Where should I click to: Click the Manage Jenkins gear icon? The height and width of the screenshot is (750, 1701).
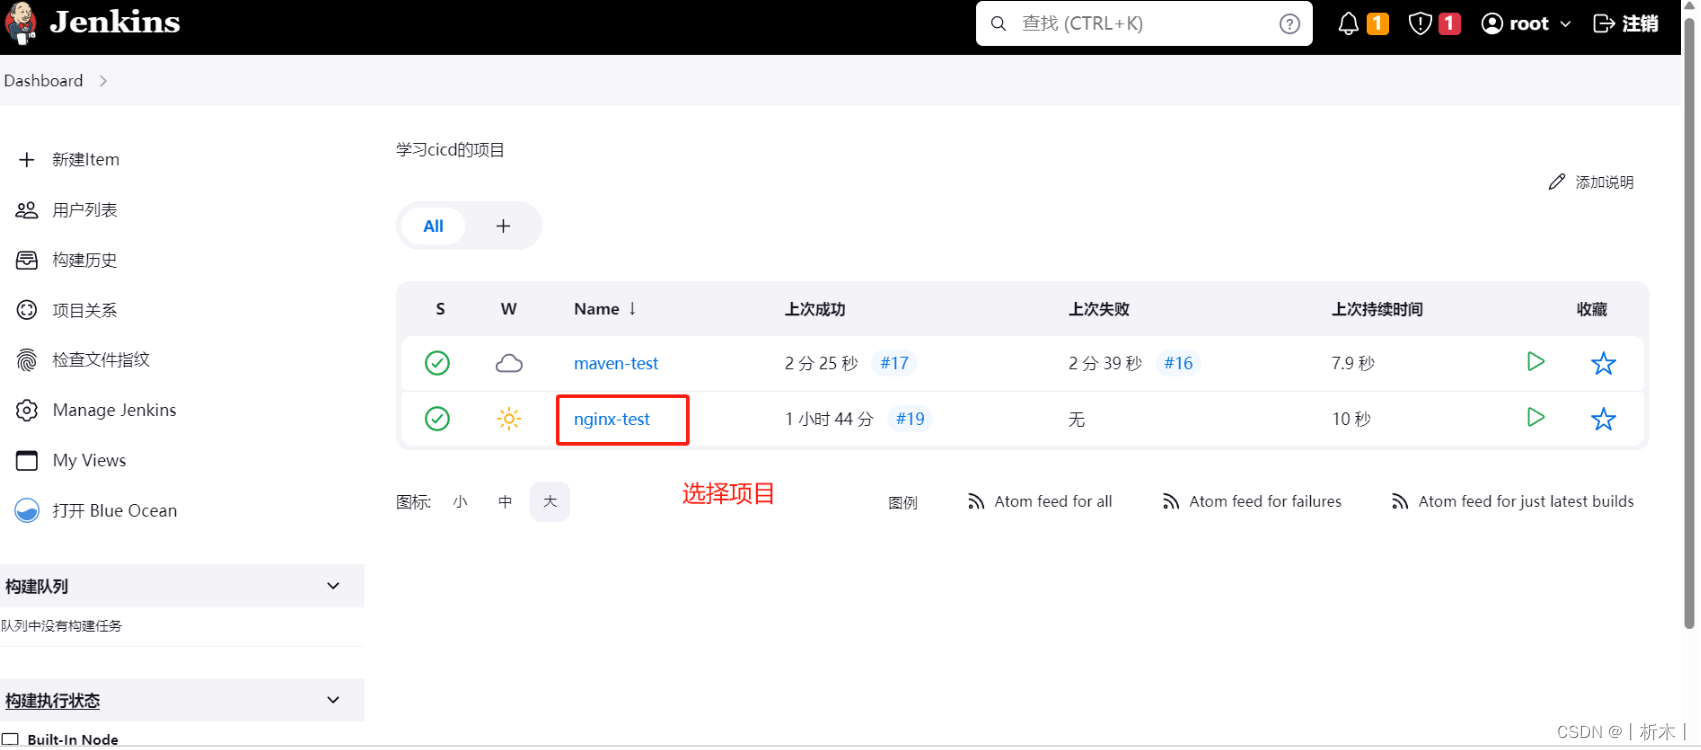pos(27,410)
